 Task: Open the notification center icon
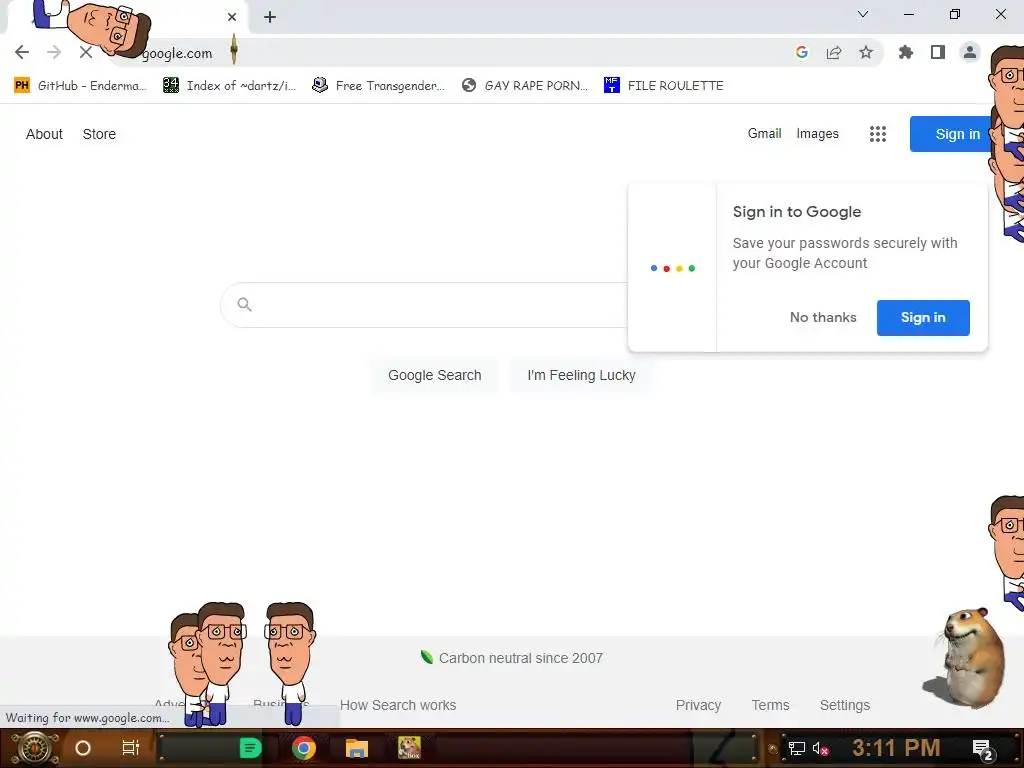[x=983, y=749]
